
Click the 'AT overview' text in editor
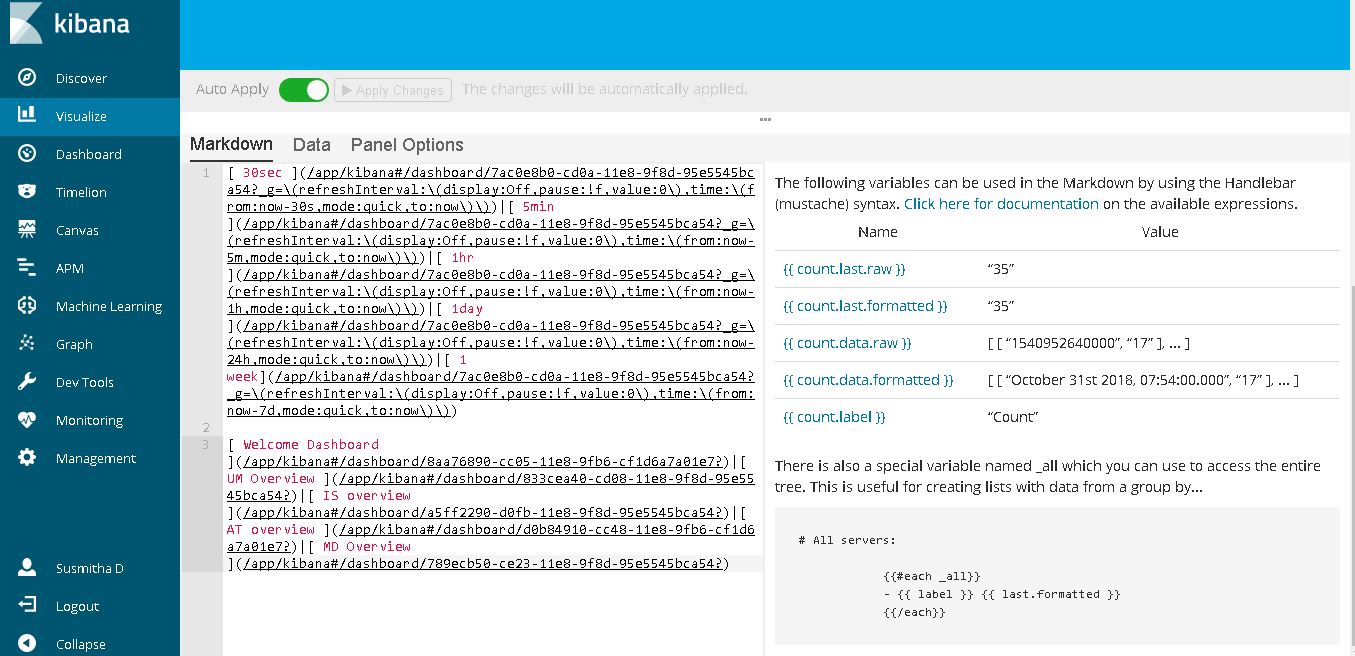pyautogui.click(x=271, y=529)
